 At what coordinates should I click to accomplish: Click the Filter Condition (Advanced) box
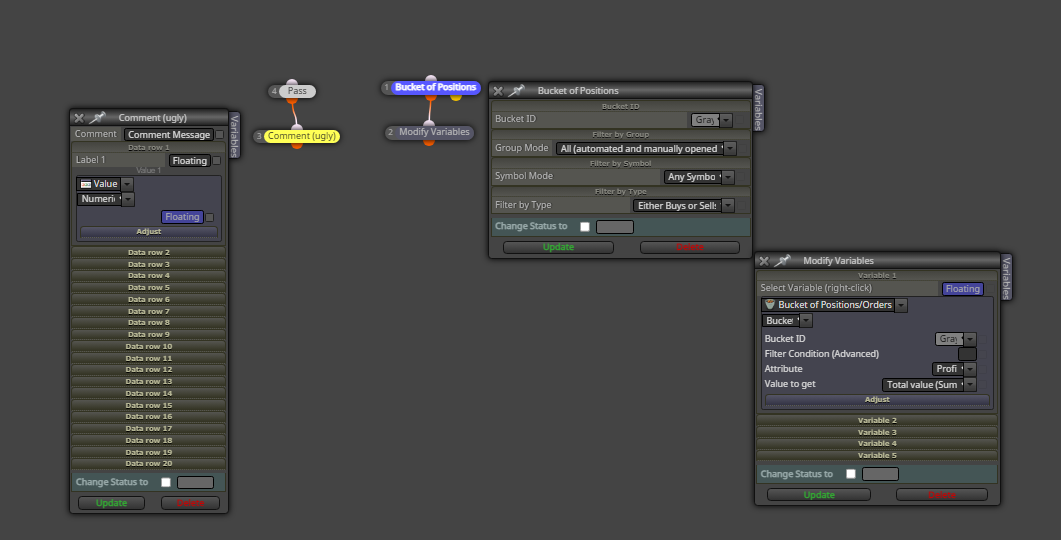click(x=968, y=354)
